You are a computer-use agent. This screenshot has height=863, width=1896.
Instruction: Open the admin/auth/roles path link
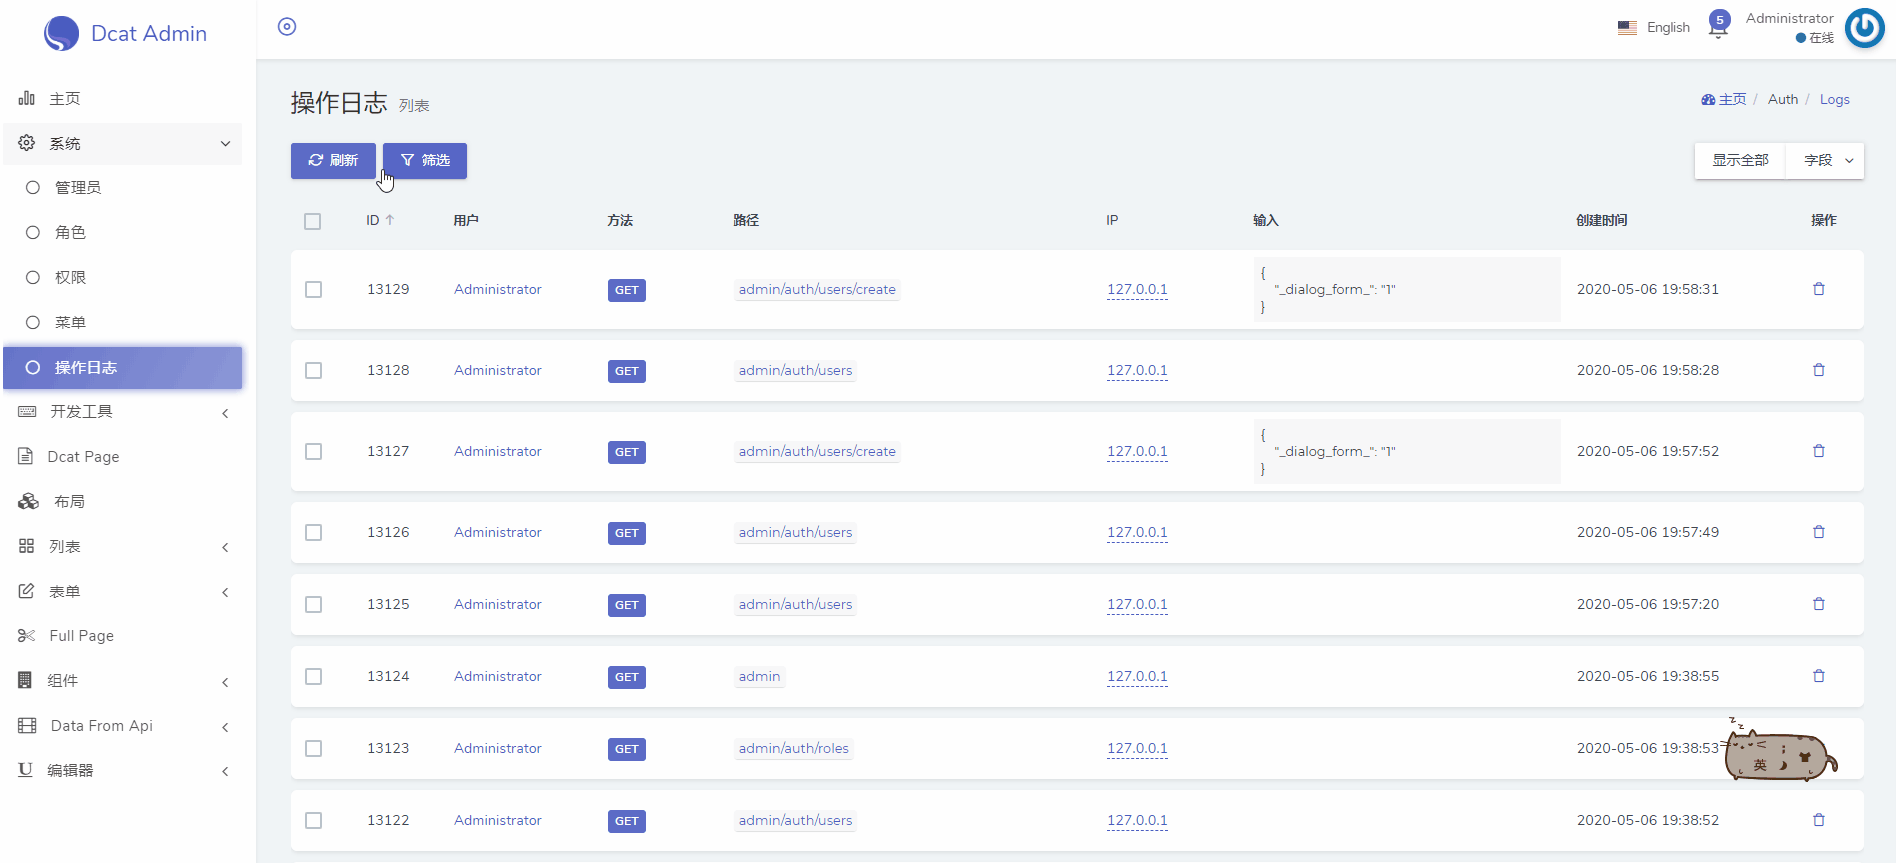(x=794, y=749)
